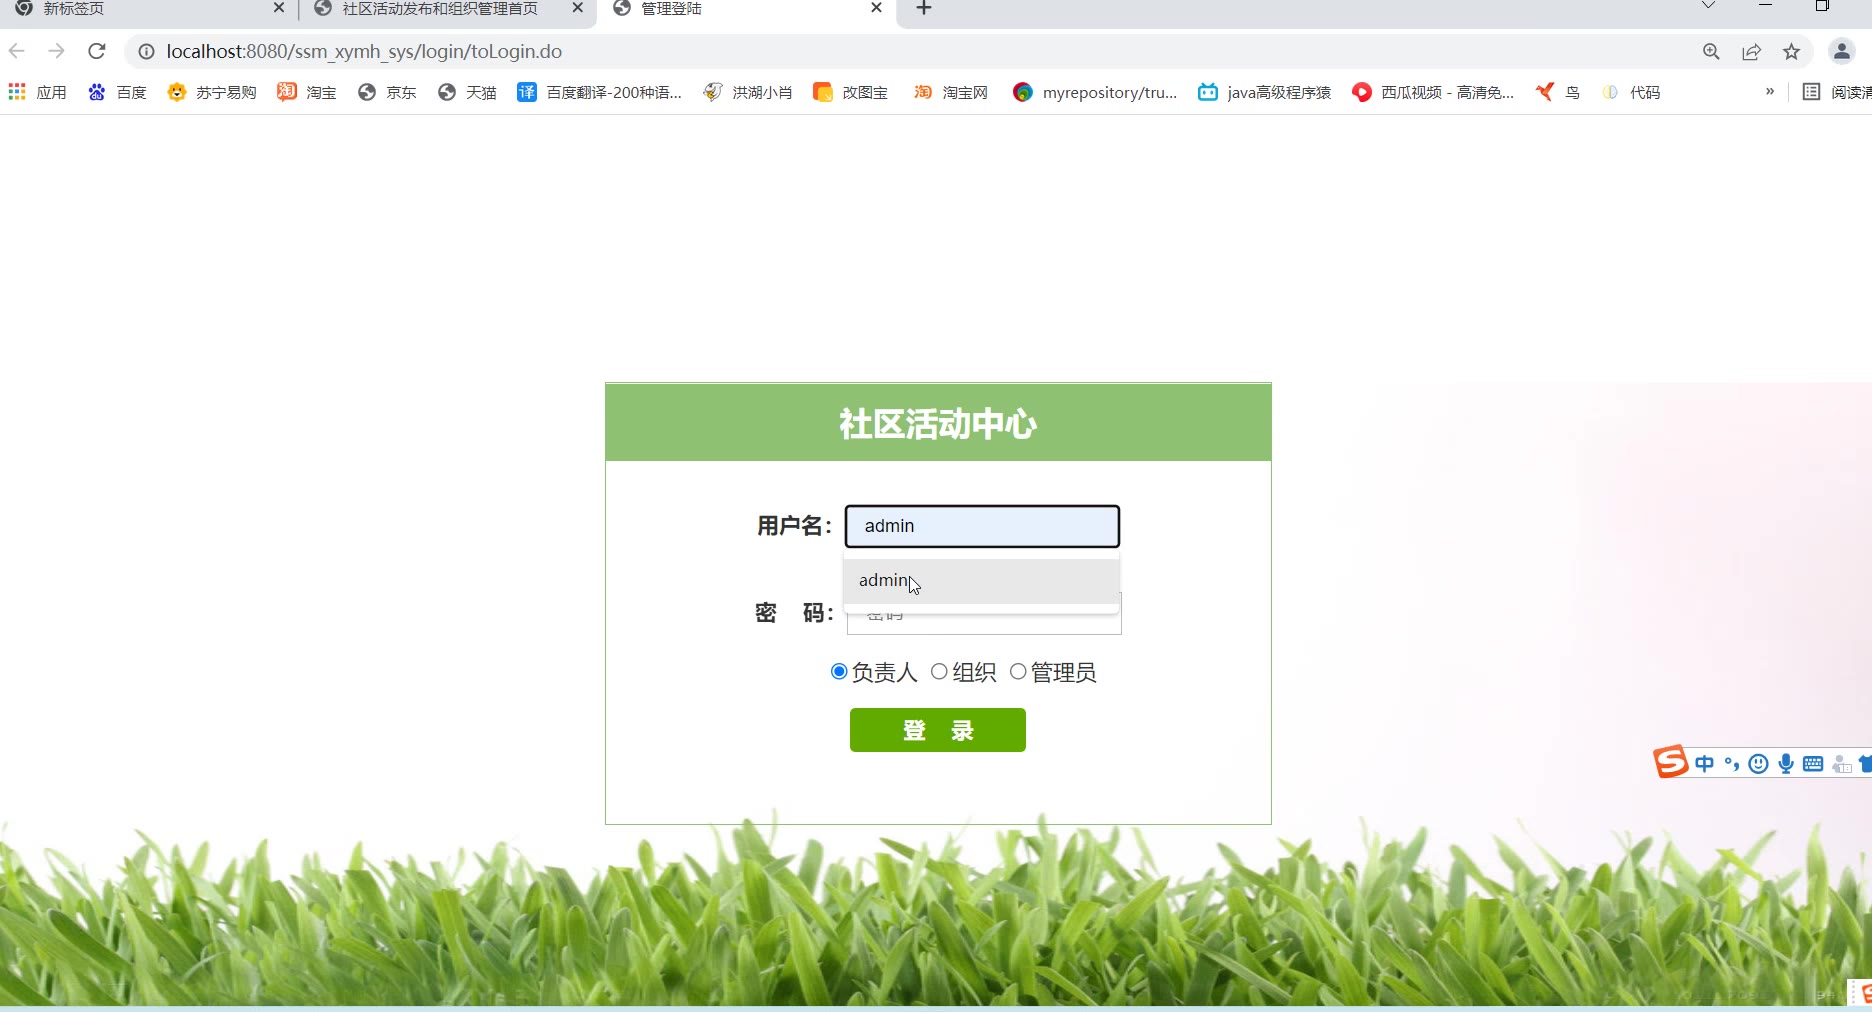Open the 天猫 bookmark

(x=467, y=92)
